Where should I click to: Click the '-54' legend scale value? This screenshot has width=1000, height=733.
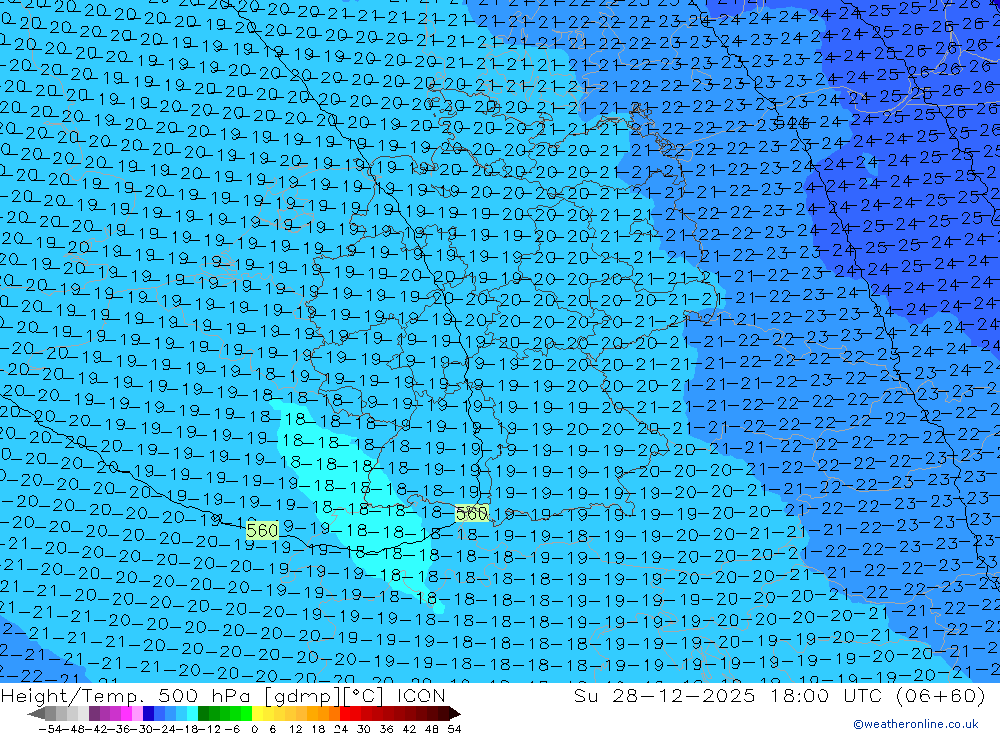click(50, 729)
